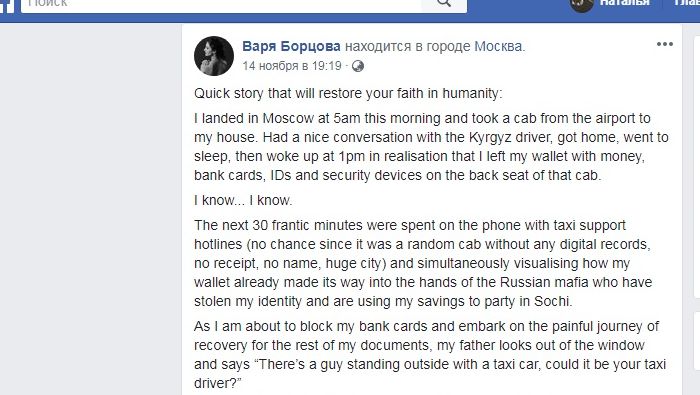Click the partially visible Главная nav item
Screen dimensions: 700x395
[687, 4]
